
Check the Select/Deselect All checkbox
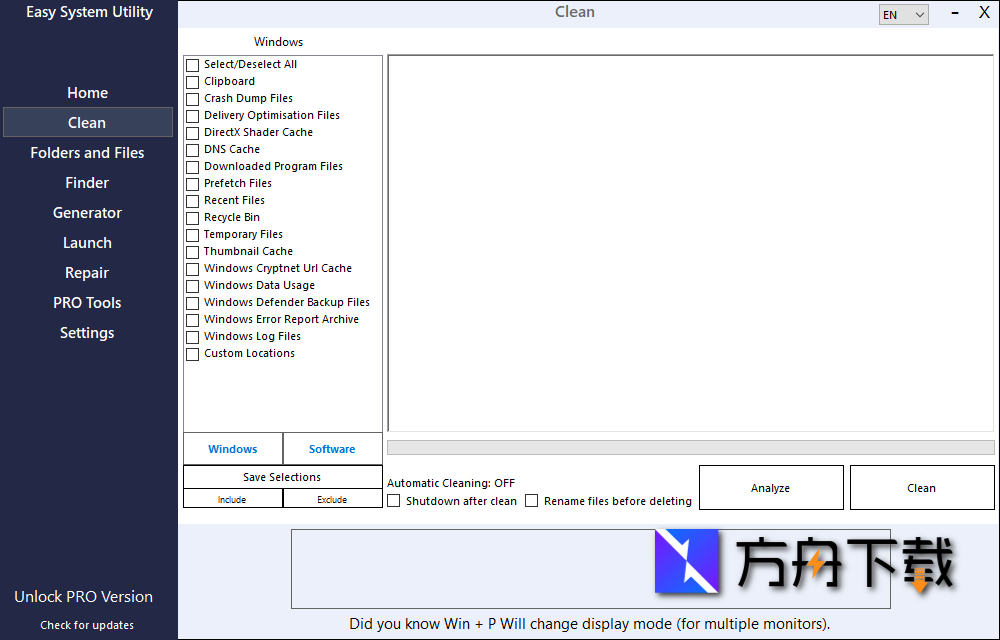pos(191,64)
